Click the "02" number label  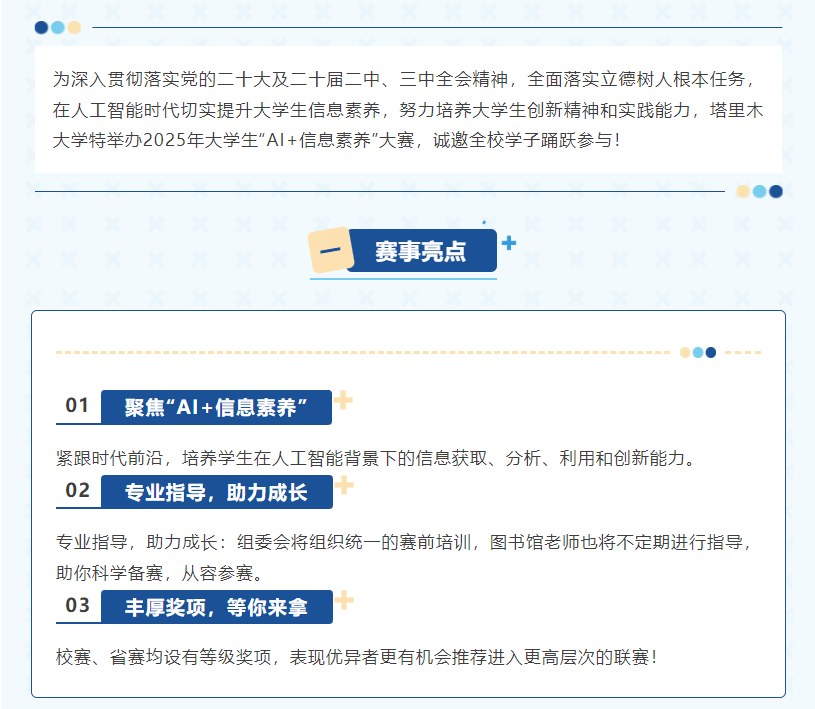[x=78, y=491]
